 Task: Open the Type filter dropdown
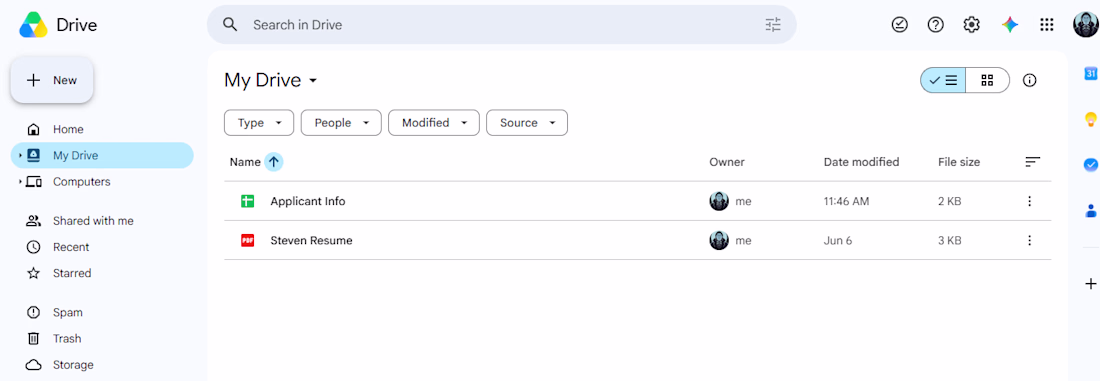coord(258,123)
